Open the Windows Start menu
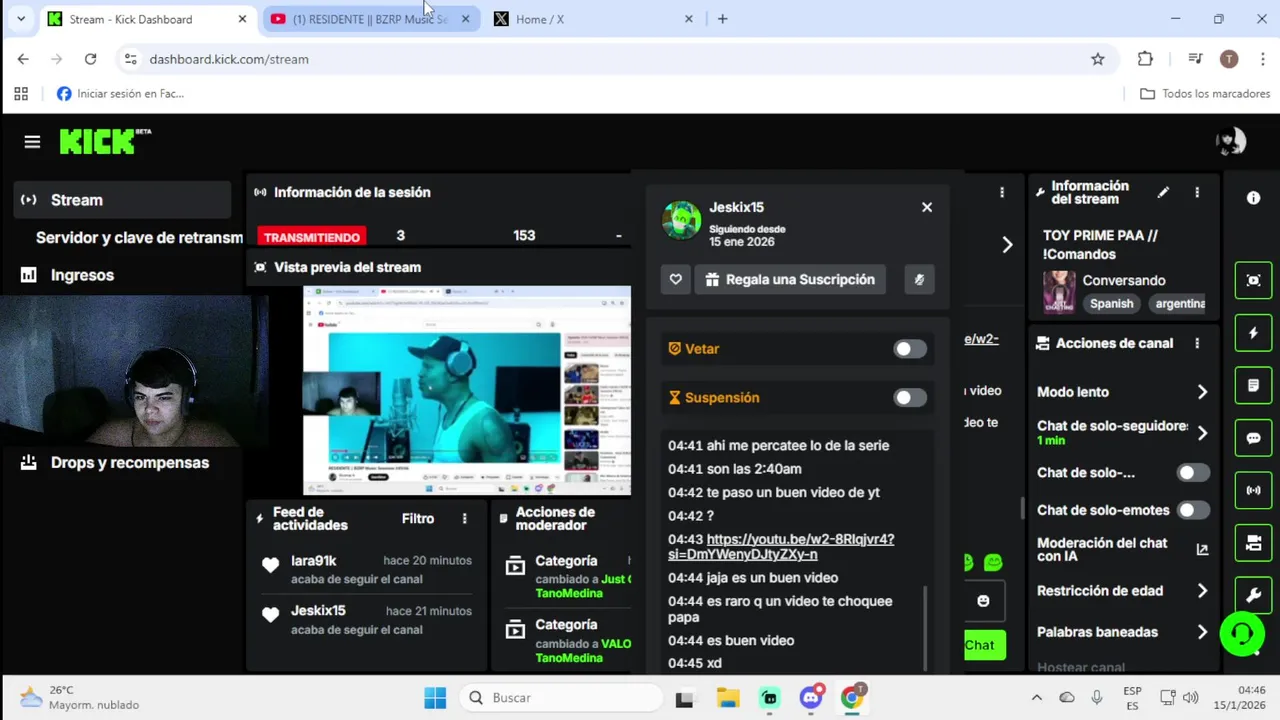Viewport: 1280px width, 720px height. (x=435, y=698)
